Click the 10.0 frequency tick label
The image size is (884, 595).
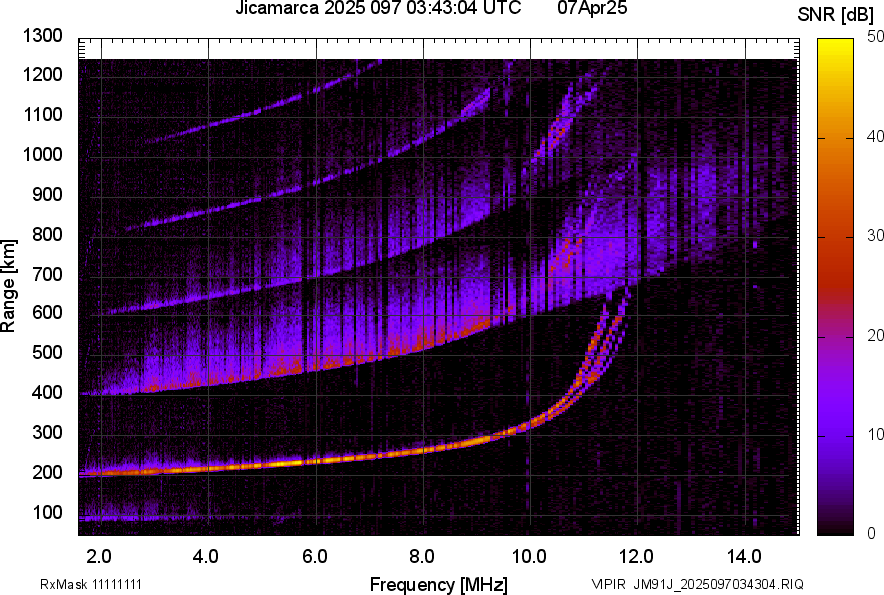[x=529, y=557]
